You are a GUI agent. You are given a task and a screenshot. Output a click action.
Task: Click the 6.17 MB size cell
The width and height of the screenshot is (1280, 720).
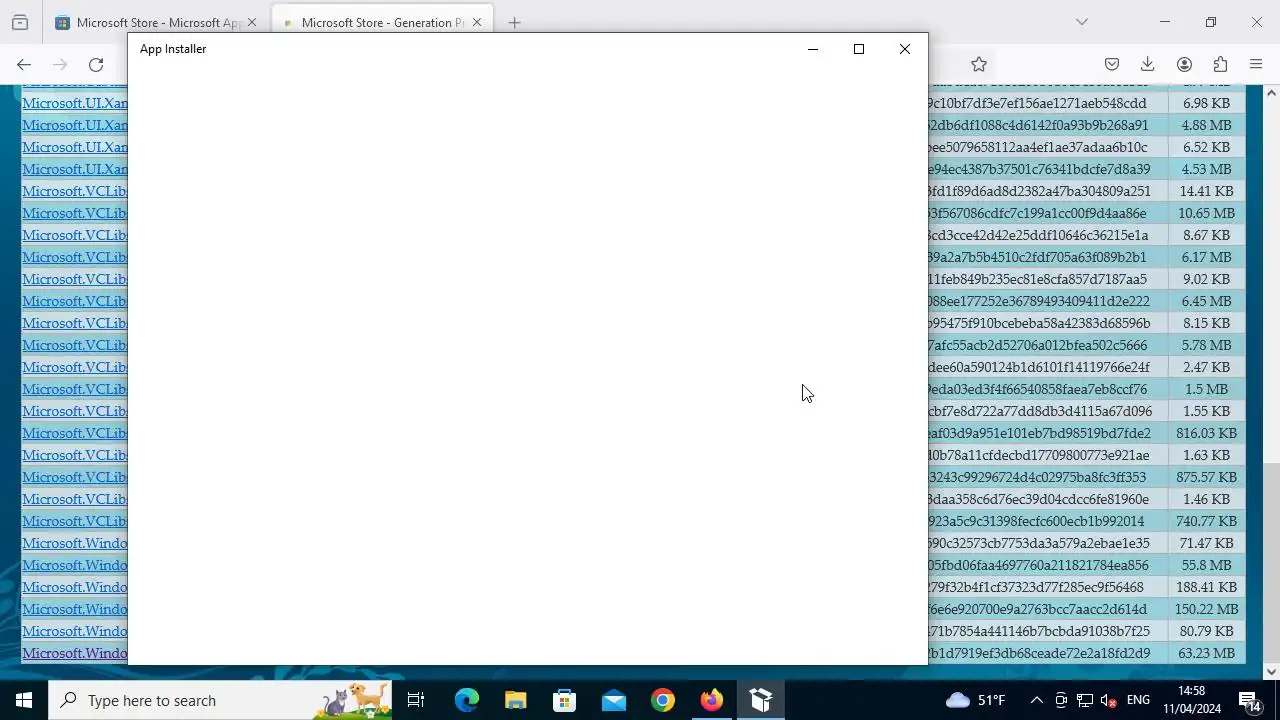click(x=1206, y=257)
